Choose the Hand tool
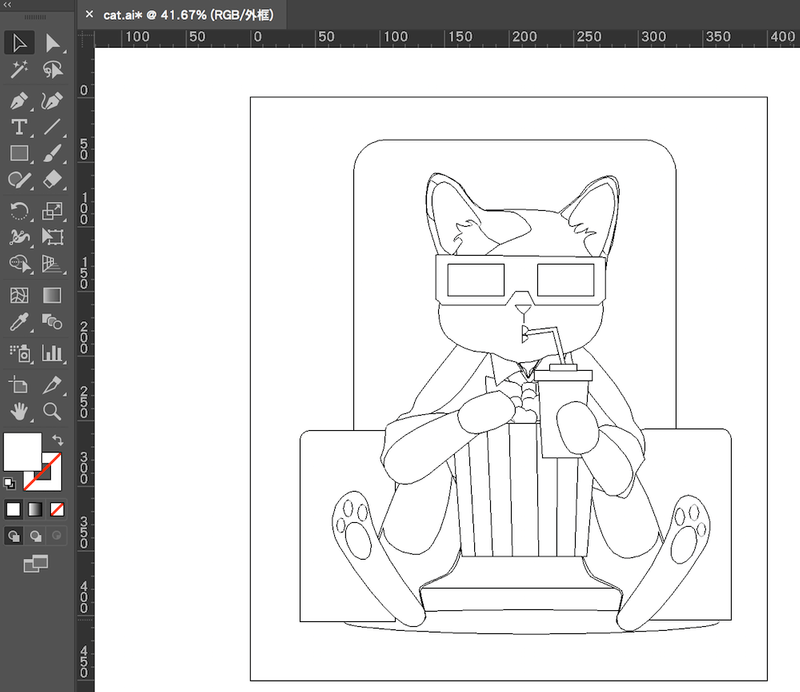The image size is (800, 692). pos(18,410)
